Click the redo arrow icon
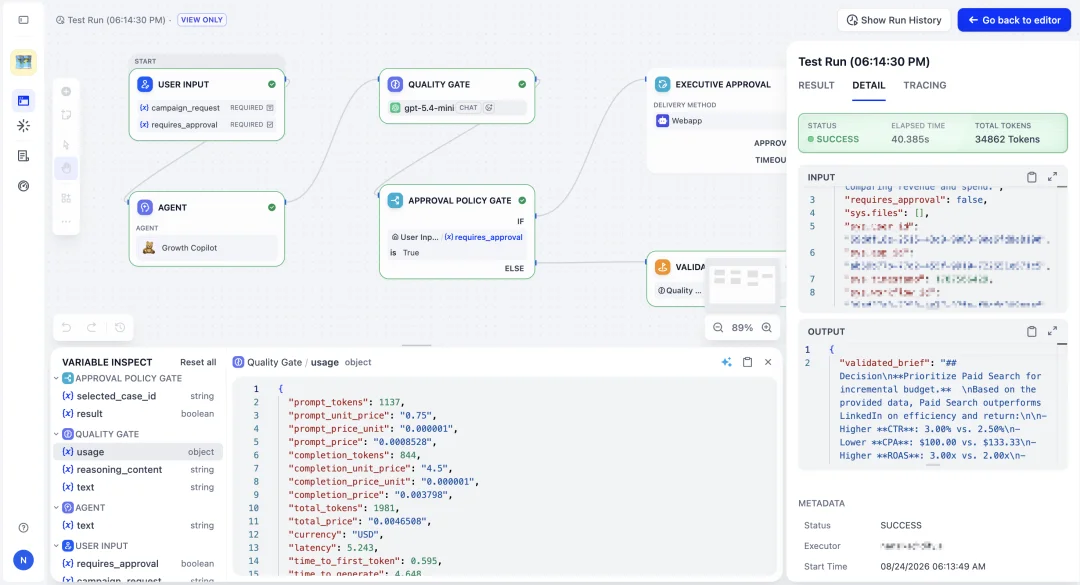 tap(92, 327)
